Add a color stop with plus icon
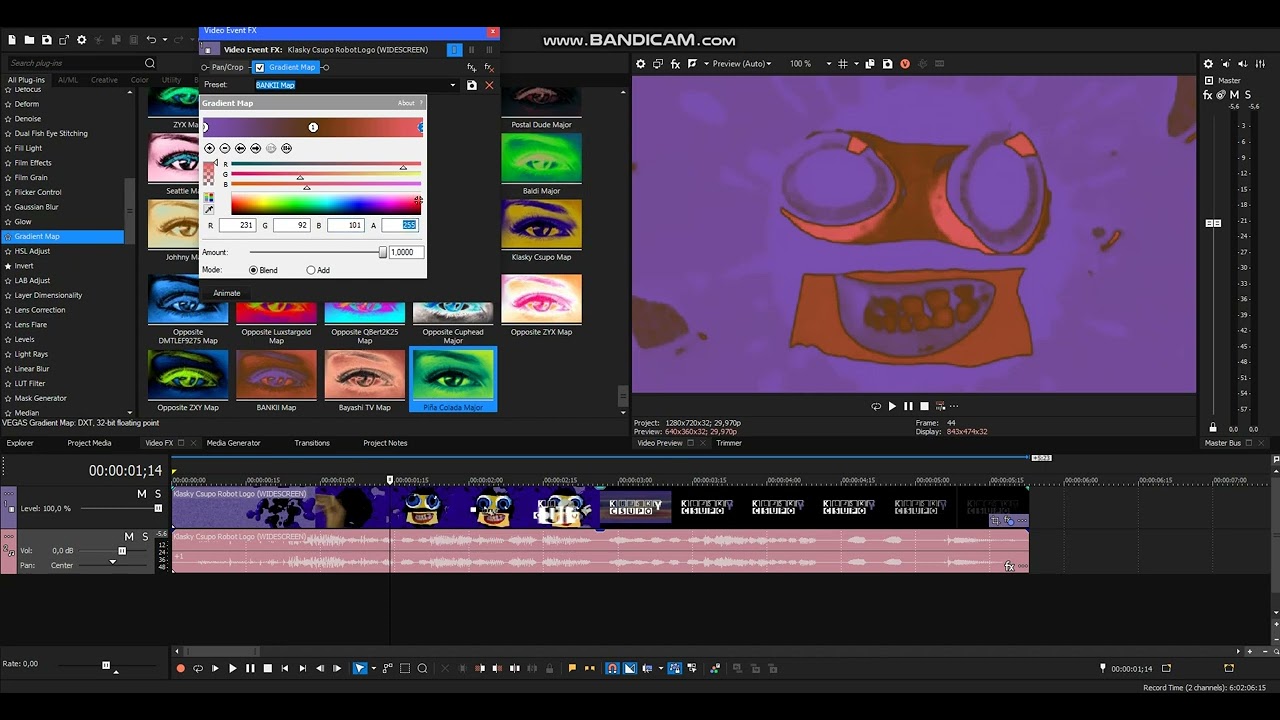 [x=210, y=148]
